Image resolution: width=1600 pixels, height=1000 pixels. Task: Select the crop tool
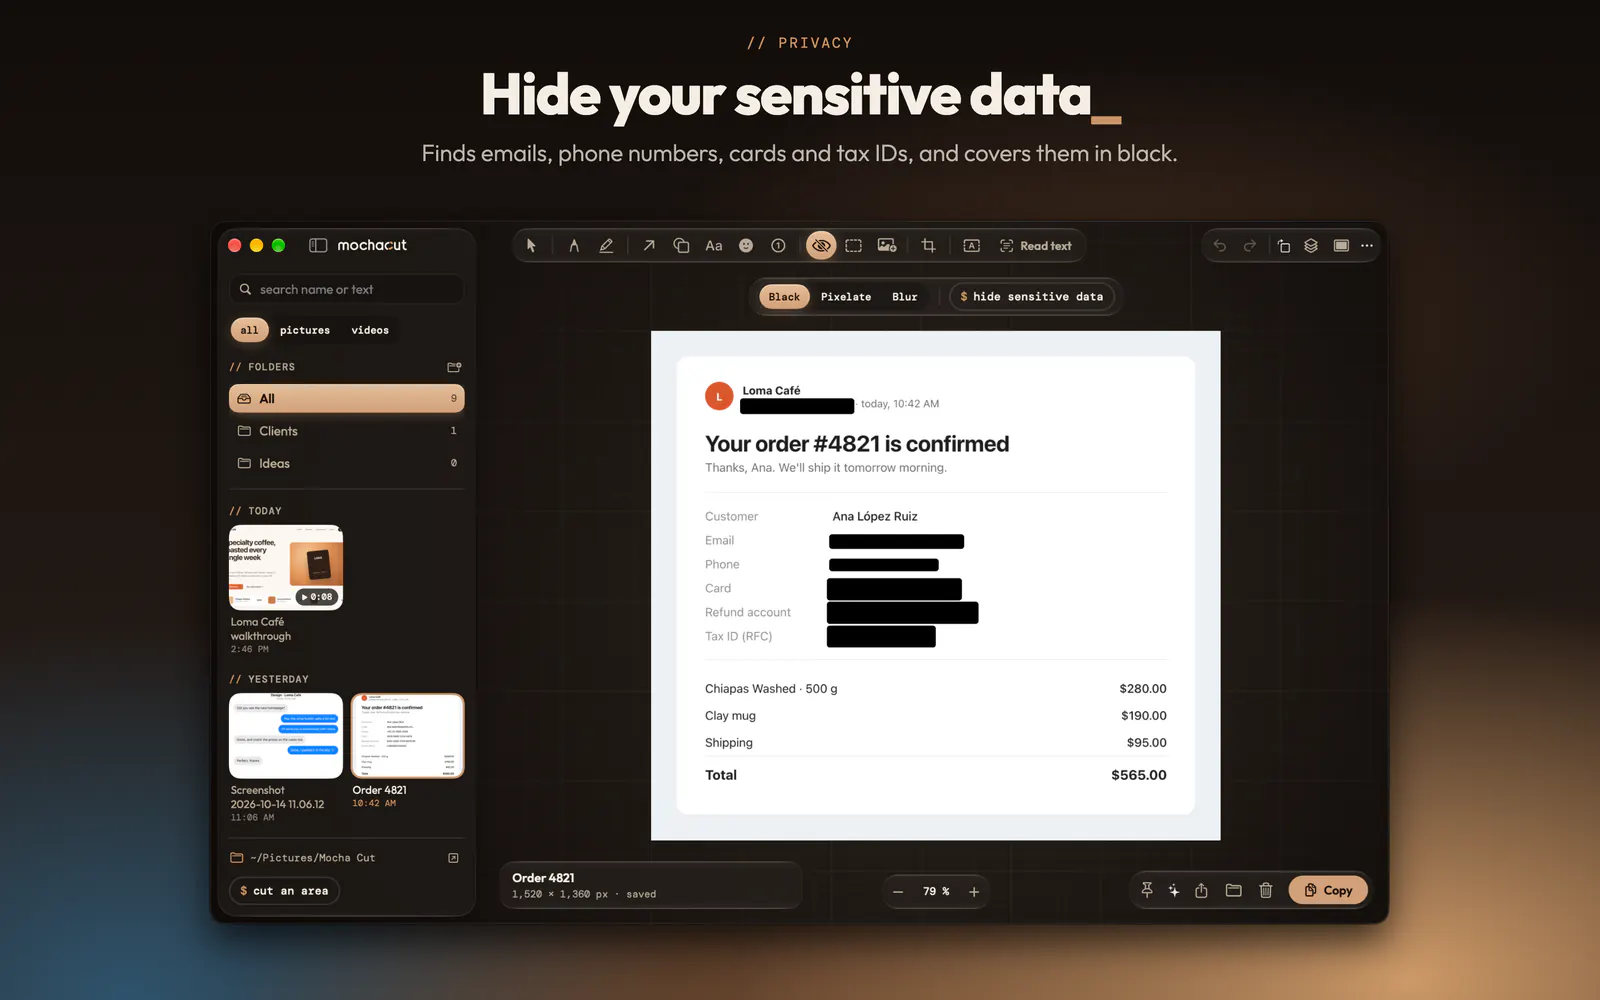click(x=928, y=246)
